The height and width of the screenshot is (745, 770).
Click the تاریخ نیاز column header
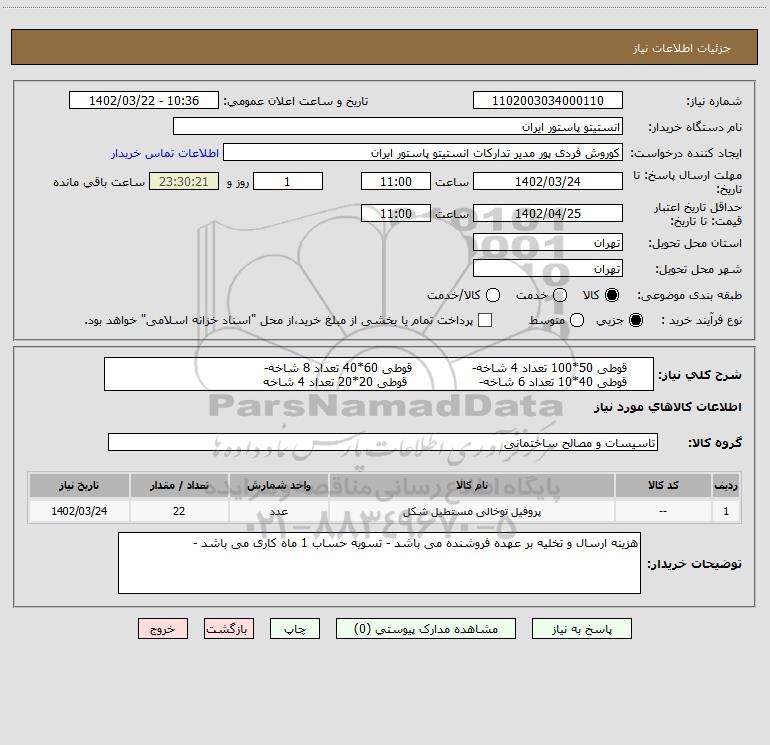tap(79, 485)
